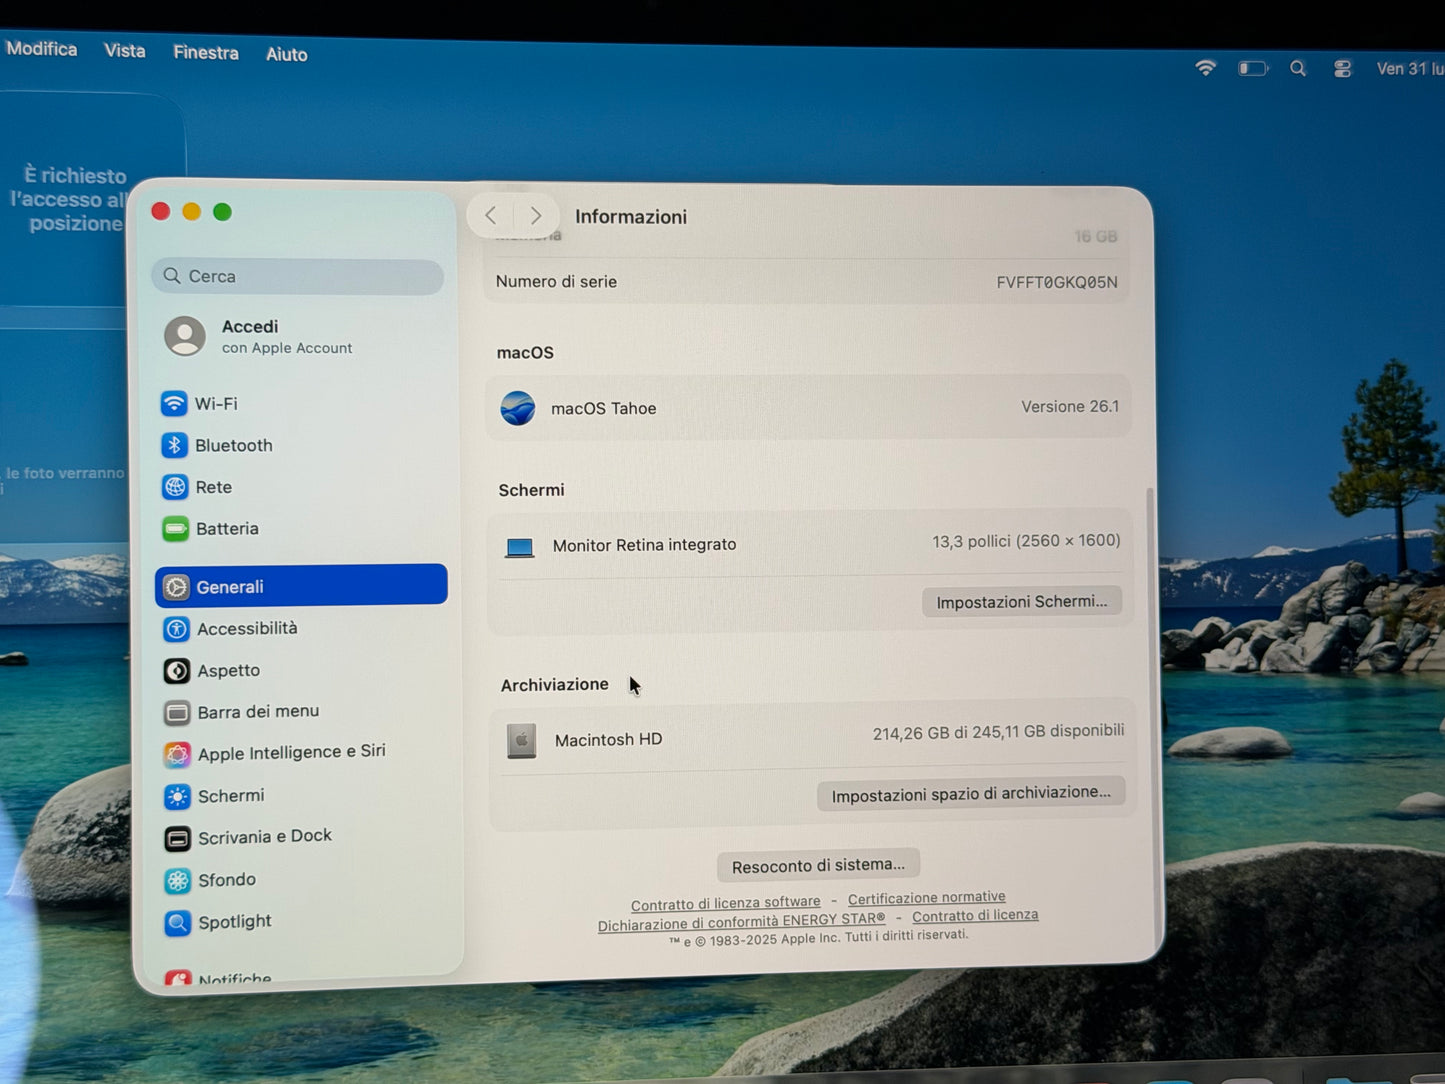
Task: Click the Impostazioni Schermi… button
Action: click(1022, 601)
